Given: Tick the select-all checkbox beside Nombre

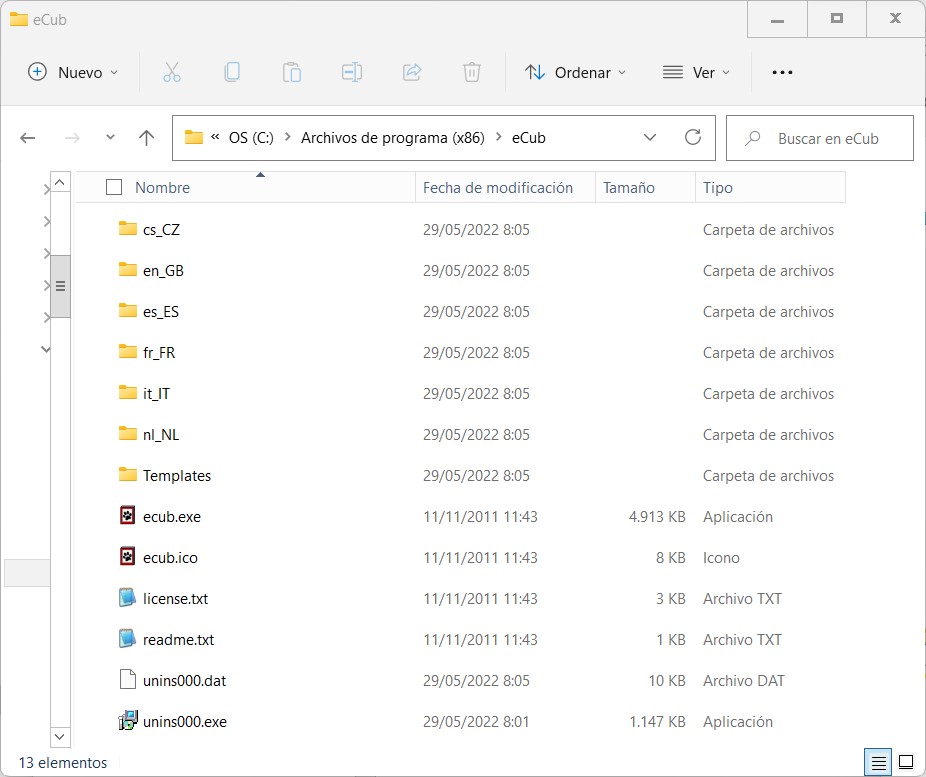Looking at the screenshot, I should click(x=114, y=187).
